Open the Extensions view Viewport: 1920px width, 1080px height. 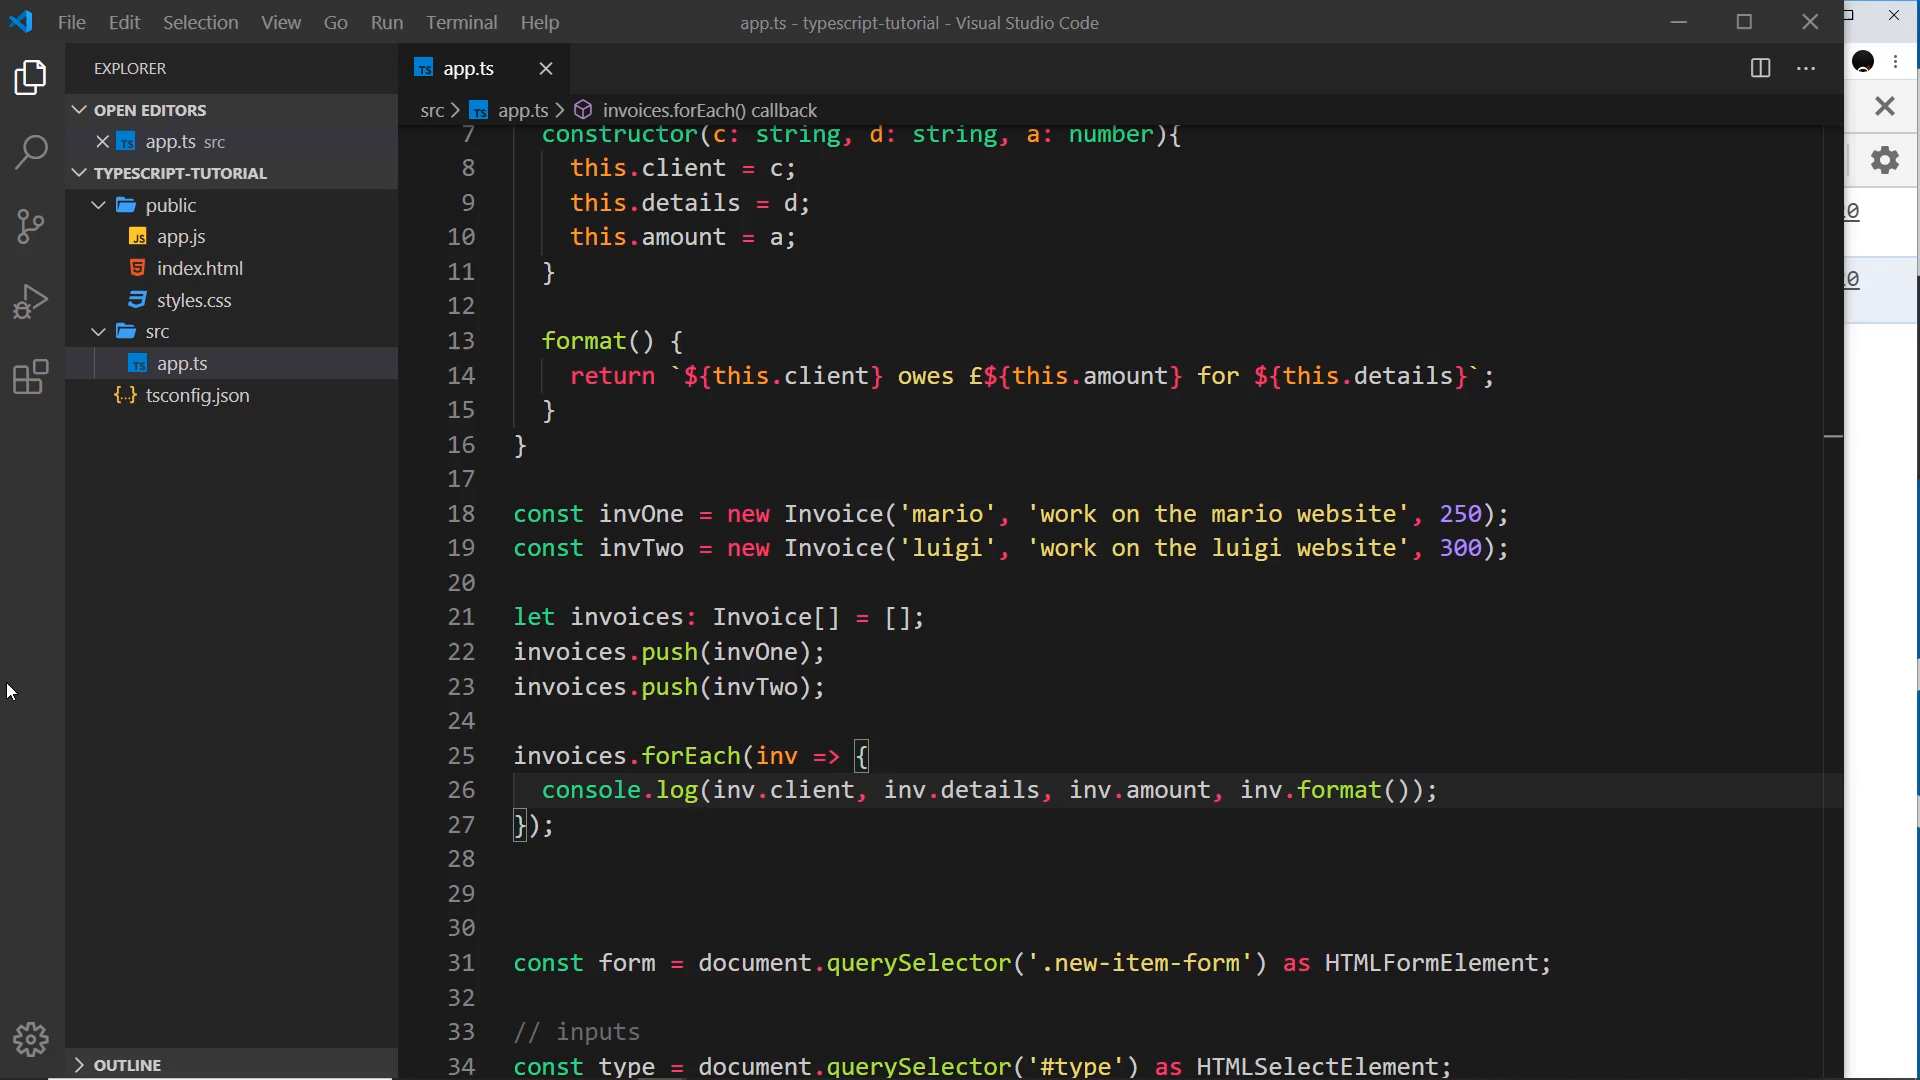(31, 377)
